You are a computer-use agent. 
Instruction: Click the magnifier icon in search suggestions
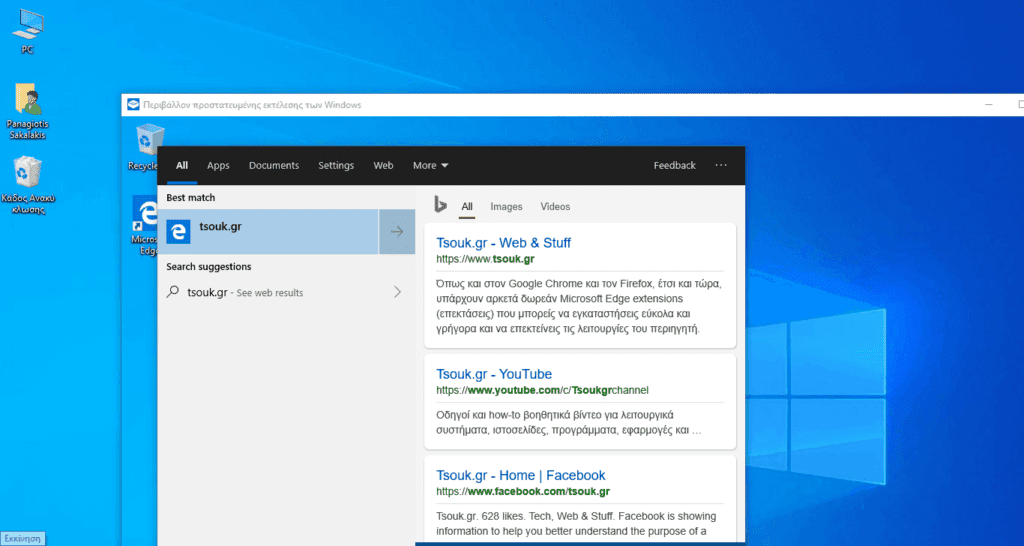click(x=172, y=292)
